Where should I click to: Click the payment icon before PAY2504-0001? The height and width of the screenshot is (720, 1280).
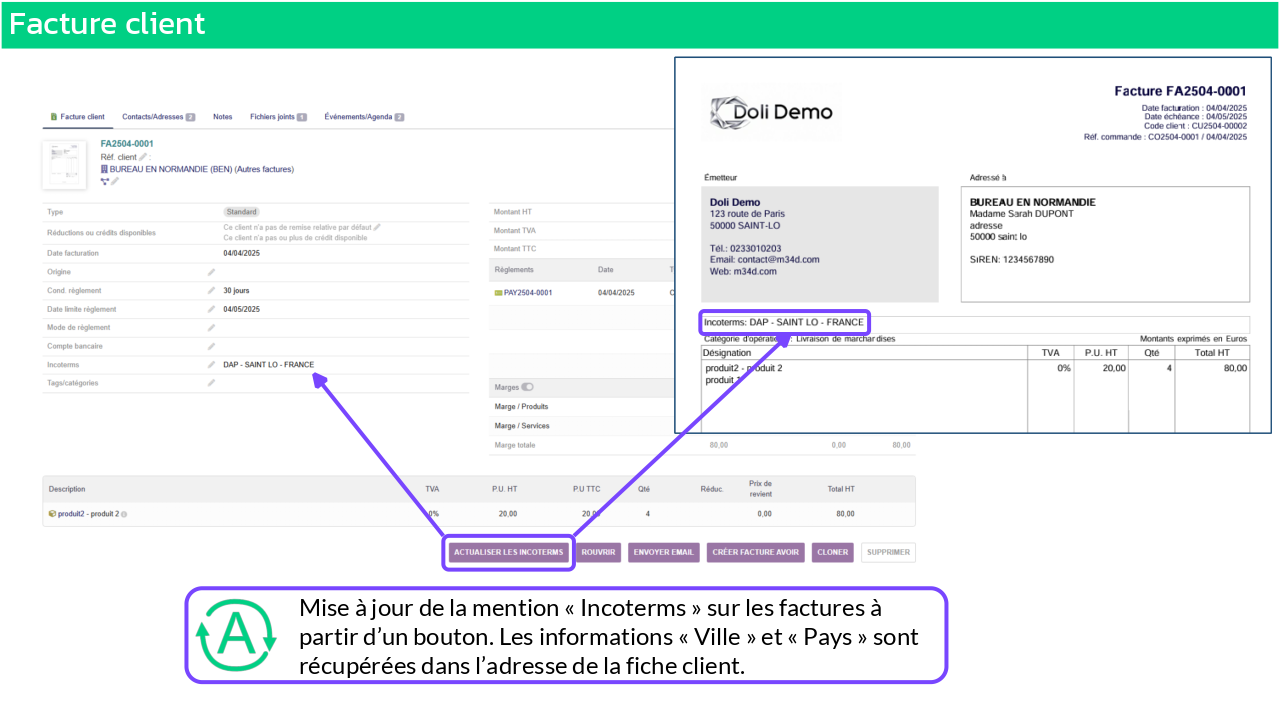[498, 293]
